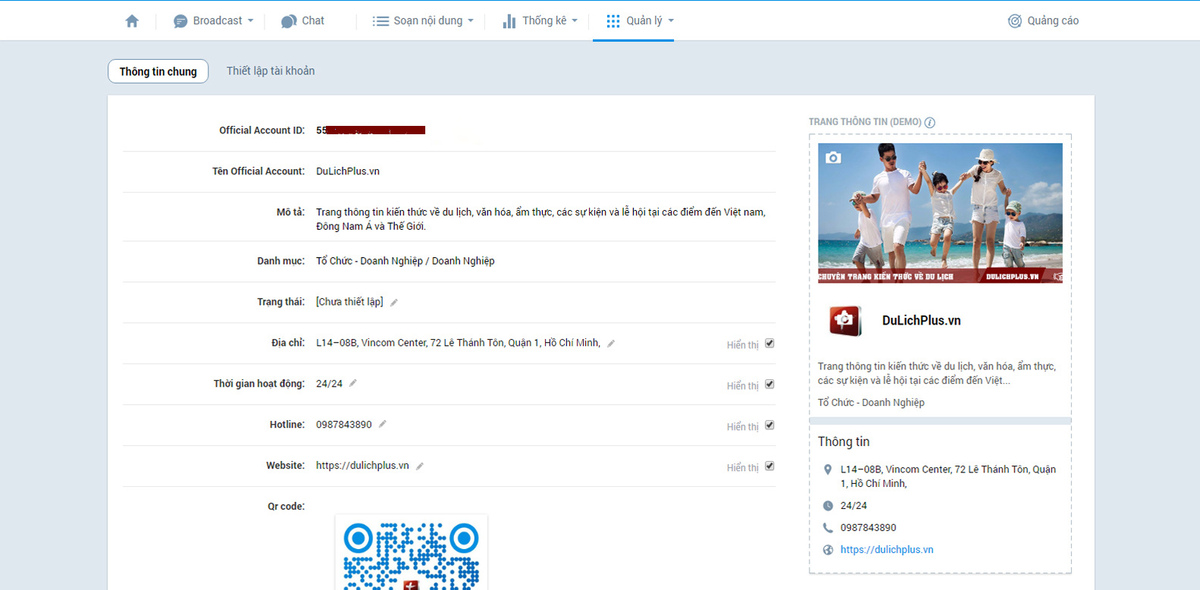This screenshot has height=590, width=1200.
Task: Click the family beach cover photo
Action: pyautogui.click(x=940, y=213)
